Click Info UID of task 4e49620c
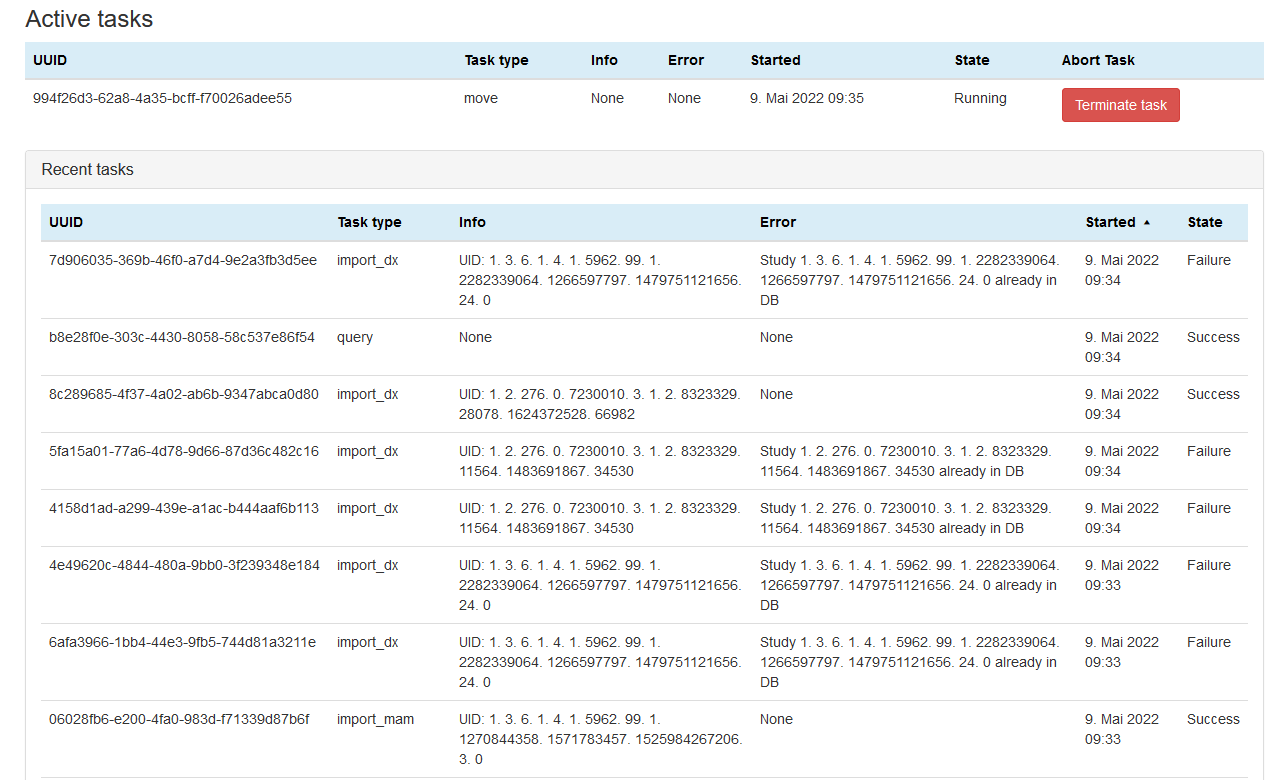This screenshot has width=1285, height=780. [600, 585]
